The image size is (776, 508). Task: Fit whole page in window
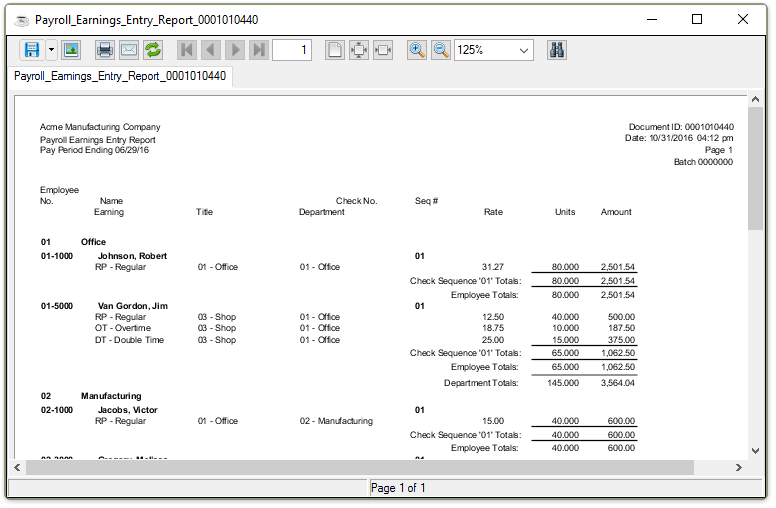(359, 50)
